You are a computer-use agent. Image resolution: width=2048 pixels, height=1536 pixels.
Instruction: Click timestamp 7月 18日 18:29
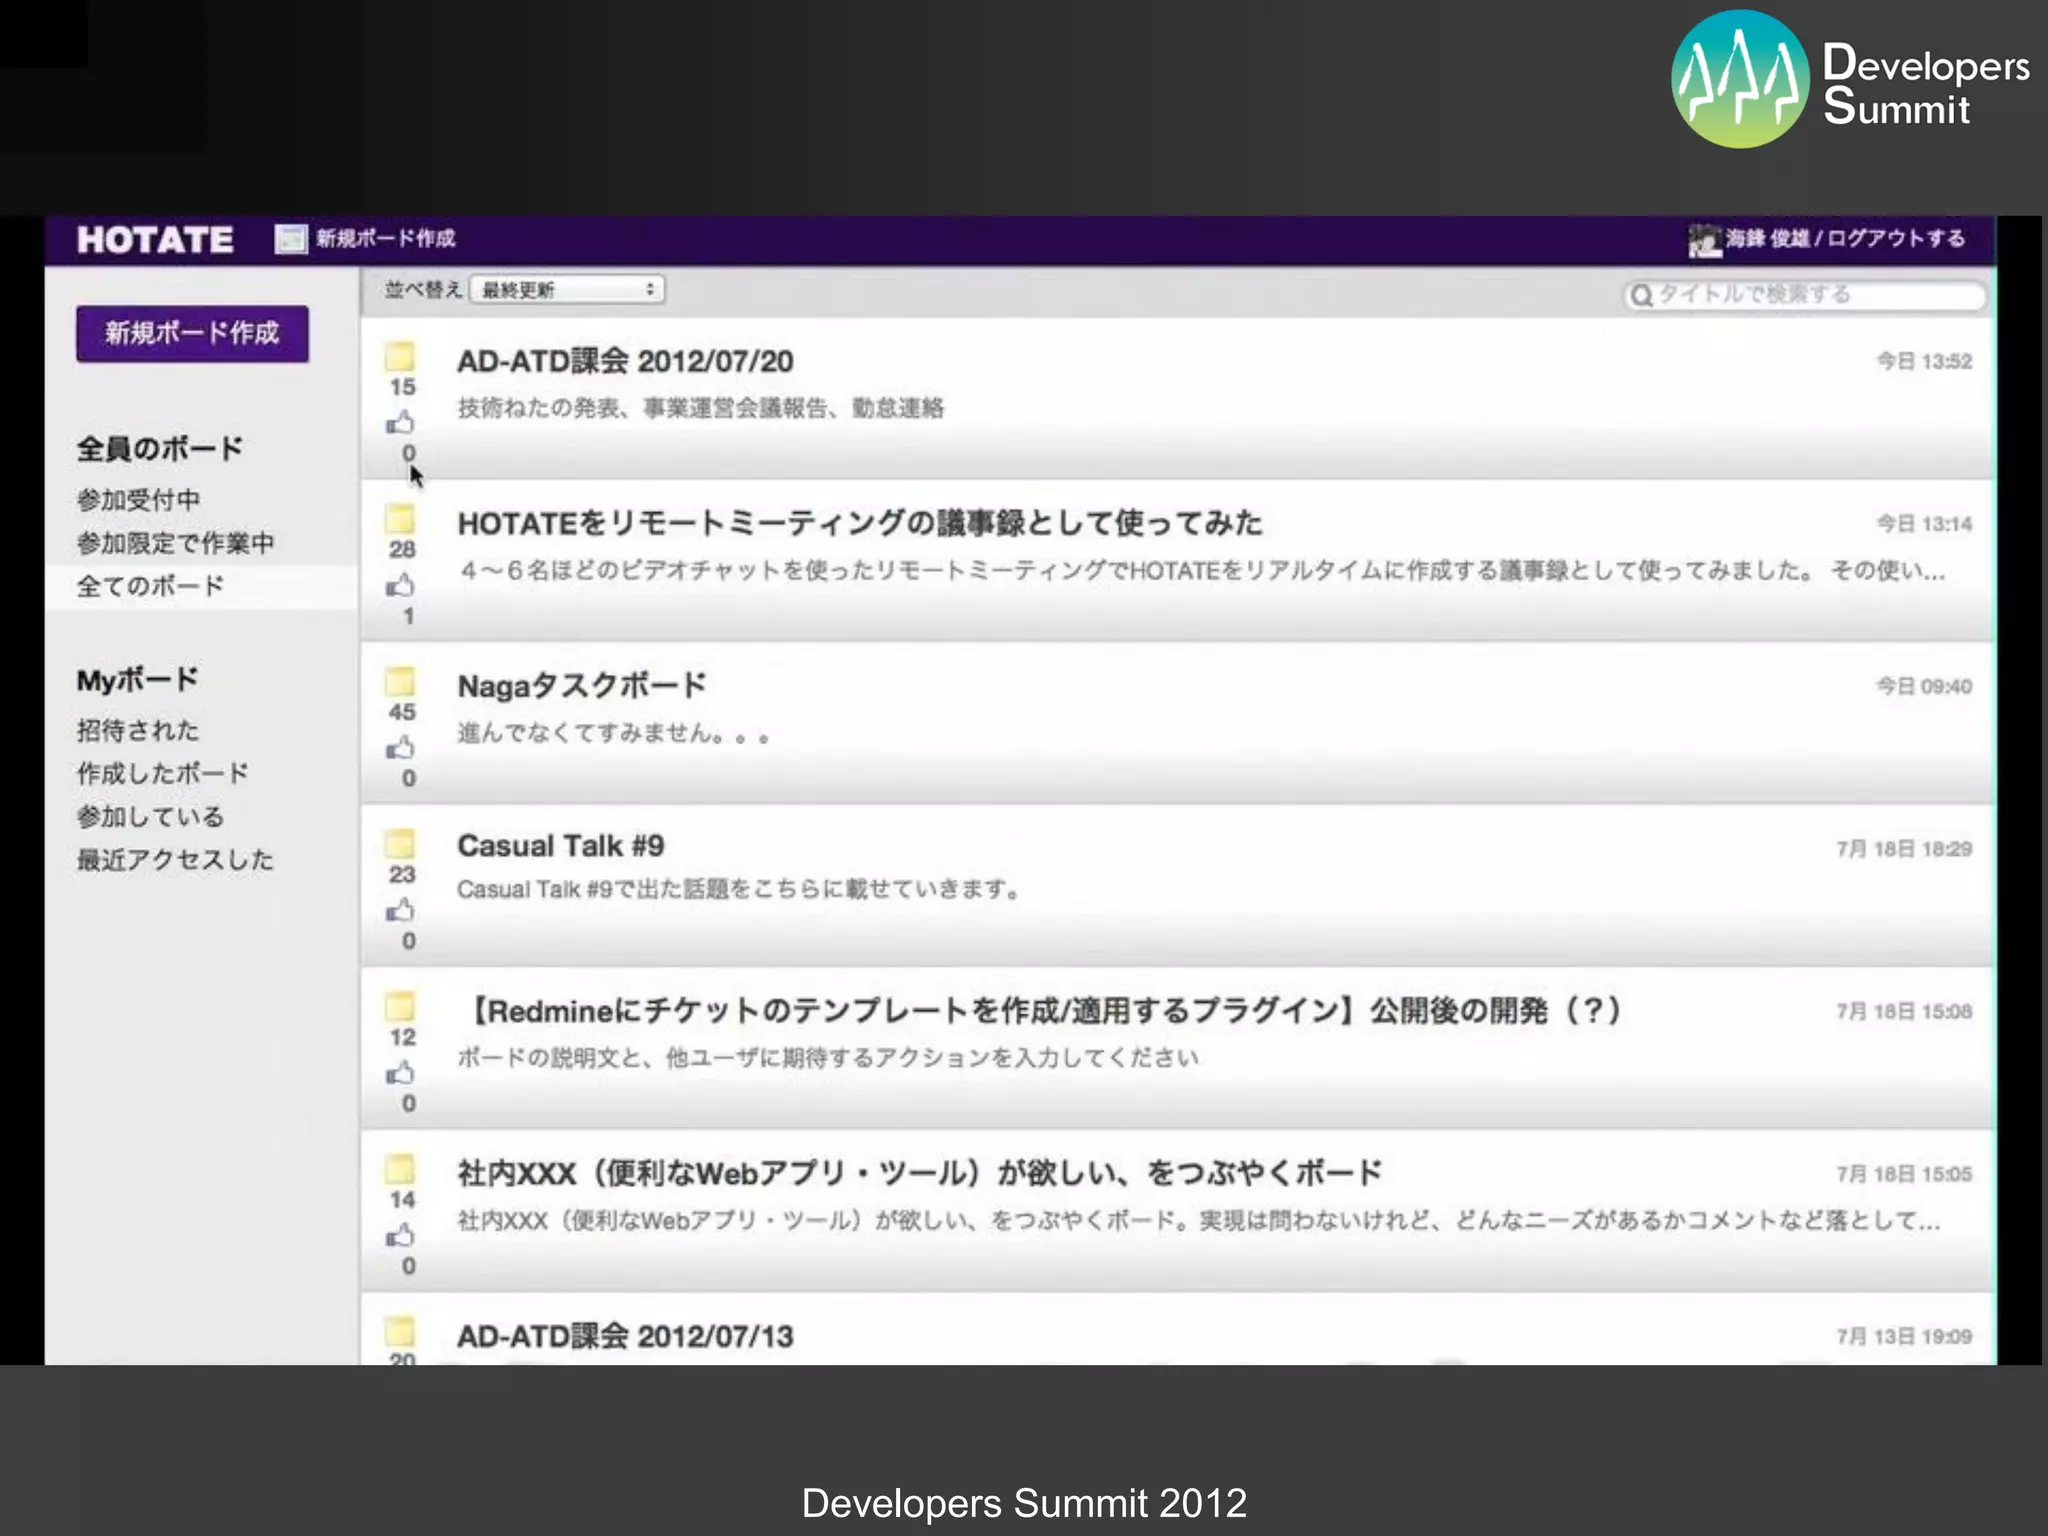[1904, 849]
